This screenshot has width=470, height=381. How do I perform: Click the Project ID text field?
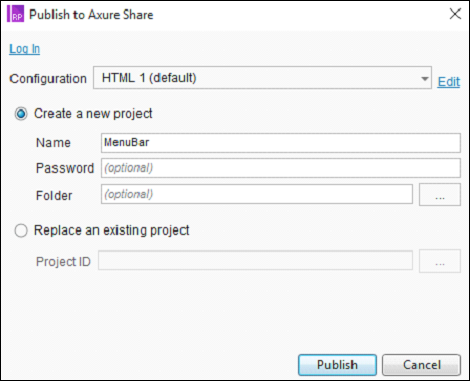[x=255, y=260]
